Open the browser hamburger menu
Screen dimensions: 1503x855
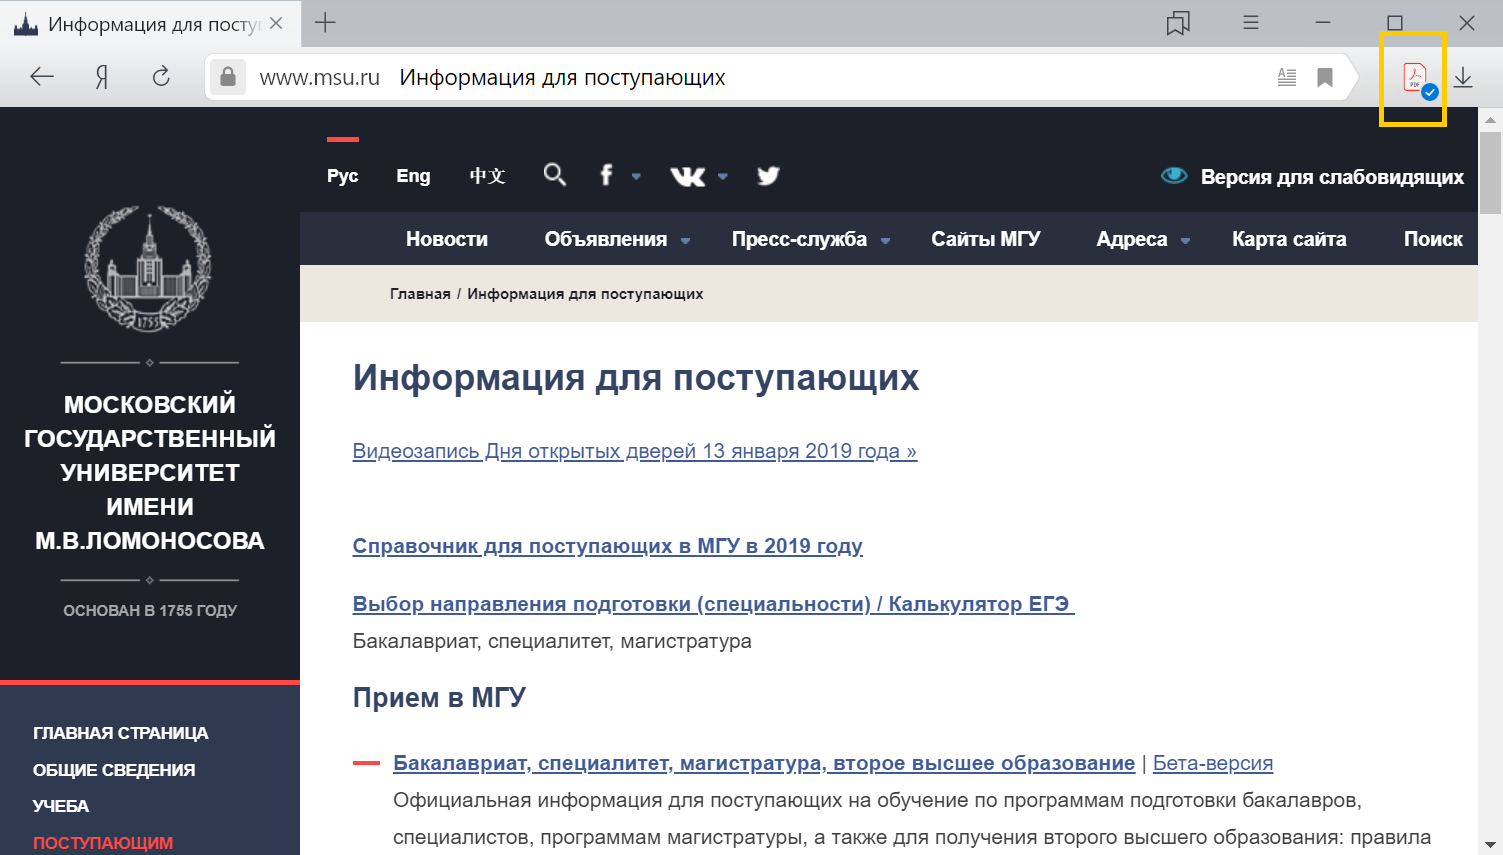pos(1250,22)
